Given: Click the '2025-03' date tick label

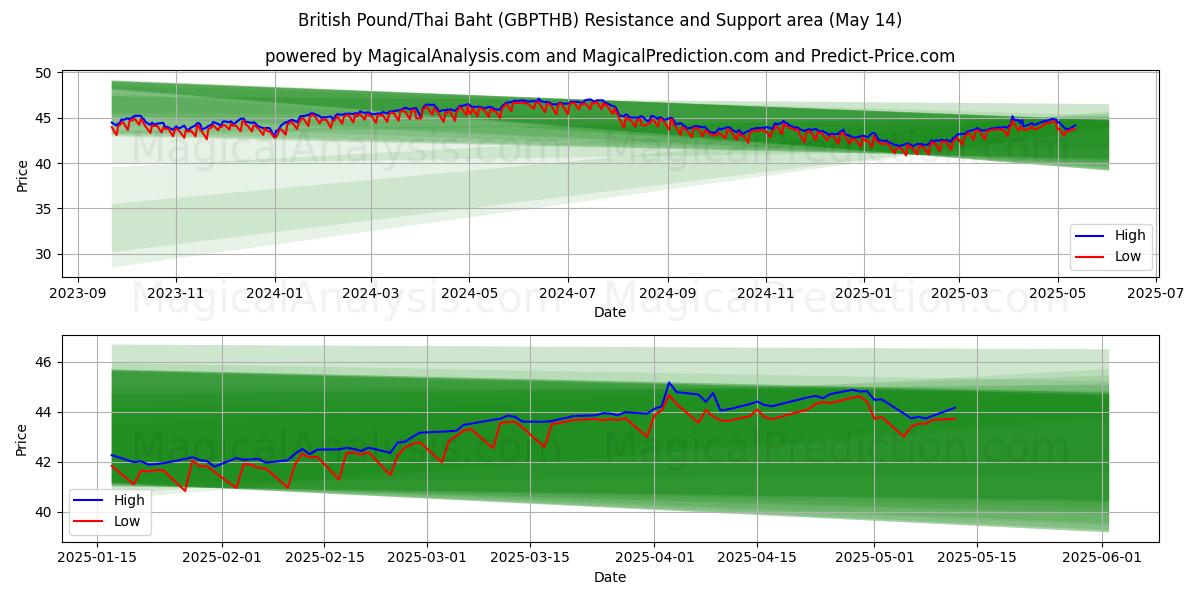Looking at the screenshot, I should pyautogui.click(x=958, y=294).
